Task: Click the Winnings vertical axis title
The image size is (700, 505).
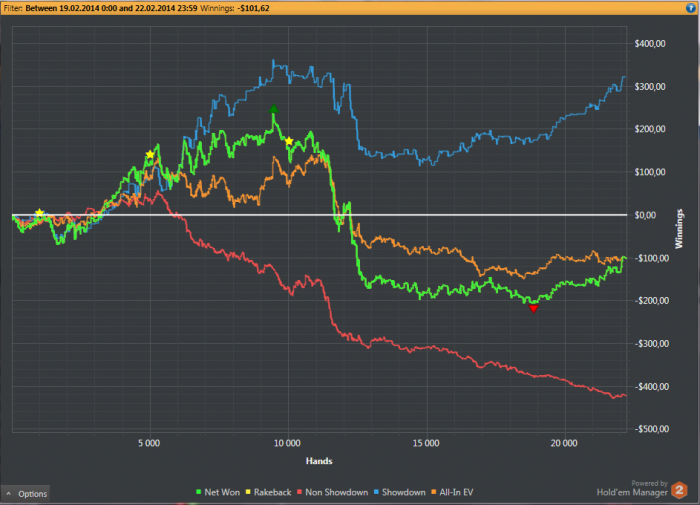Action: (x=679, y=229)
